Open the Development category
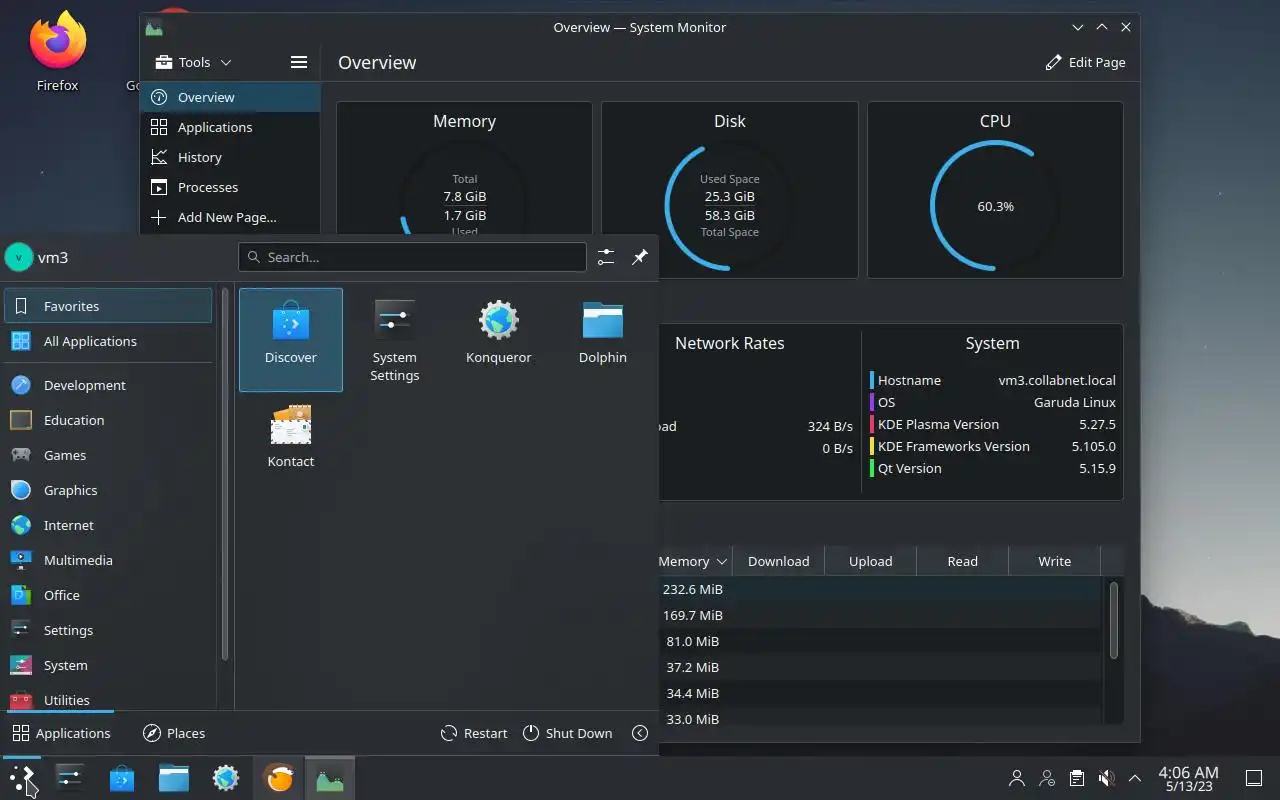Image resolution: width=1280 pixels, height=800 pixels. 109,385
